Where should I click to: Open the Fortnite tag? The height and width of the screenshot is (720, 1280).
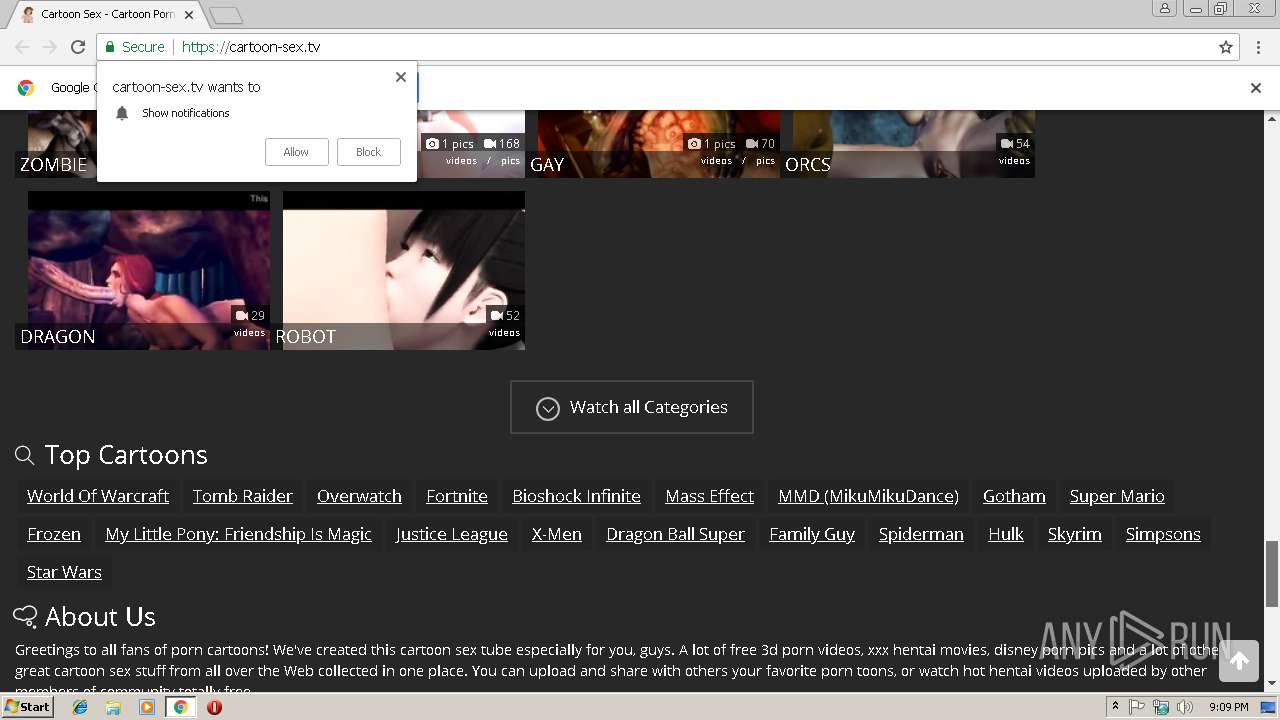click(x=457, y=496)
